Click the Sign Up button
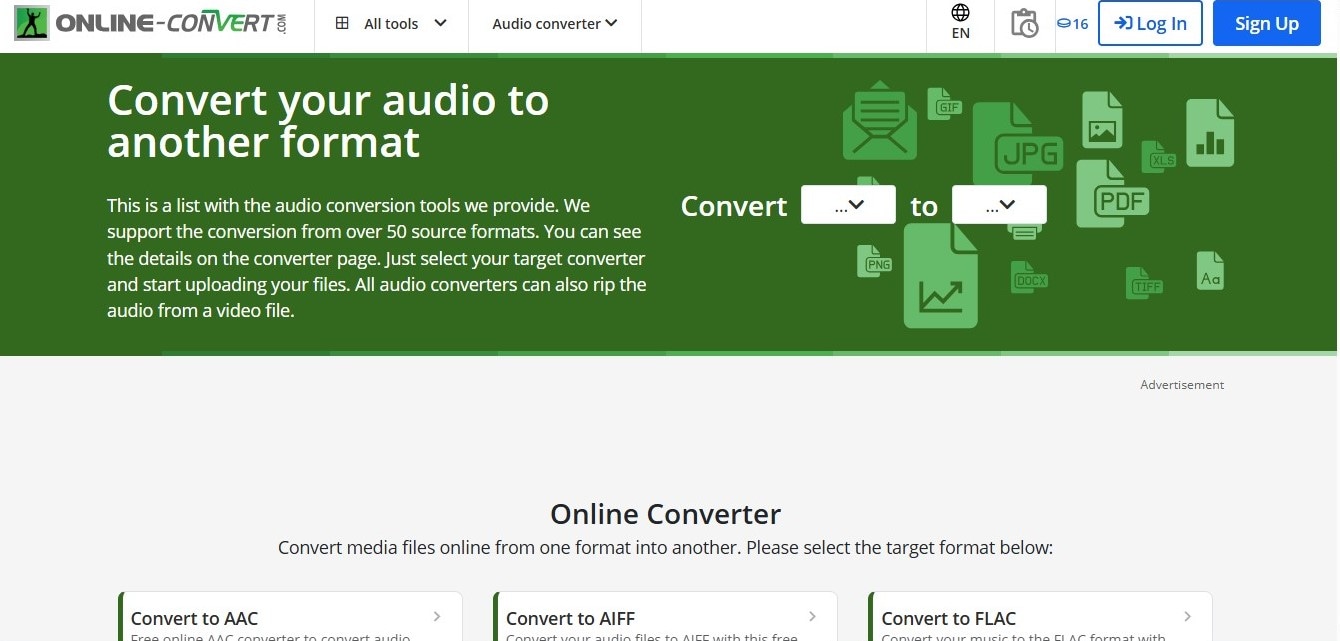Screen dimensions: 1340x641 pos(1266,24)
